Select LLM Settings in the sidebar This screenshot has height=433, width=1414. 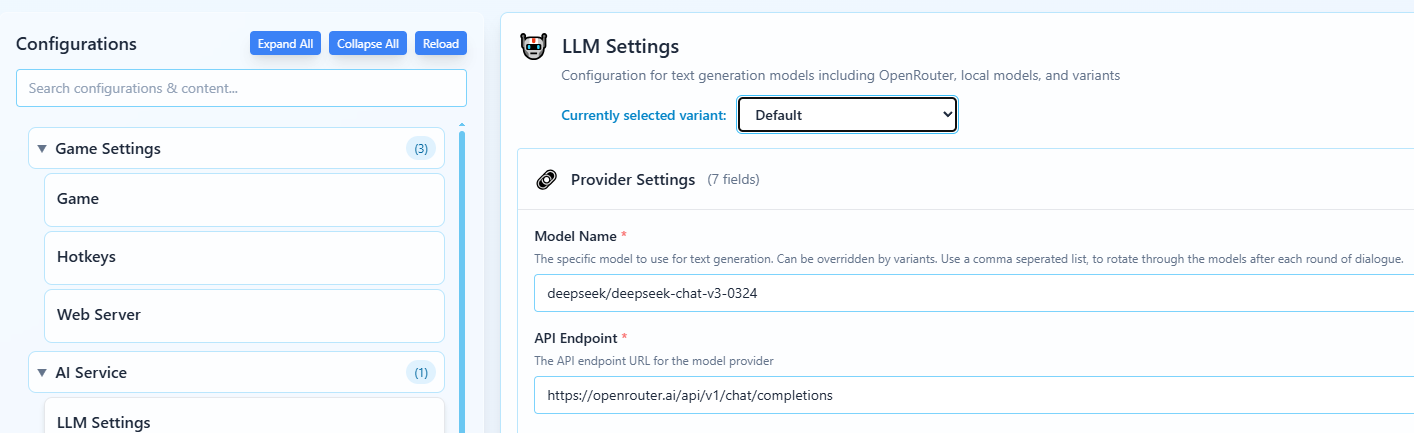click(244, 420)
